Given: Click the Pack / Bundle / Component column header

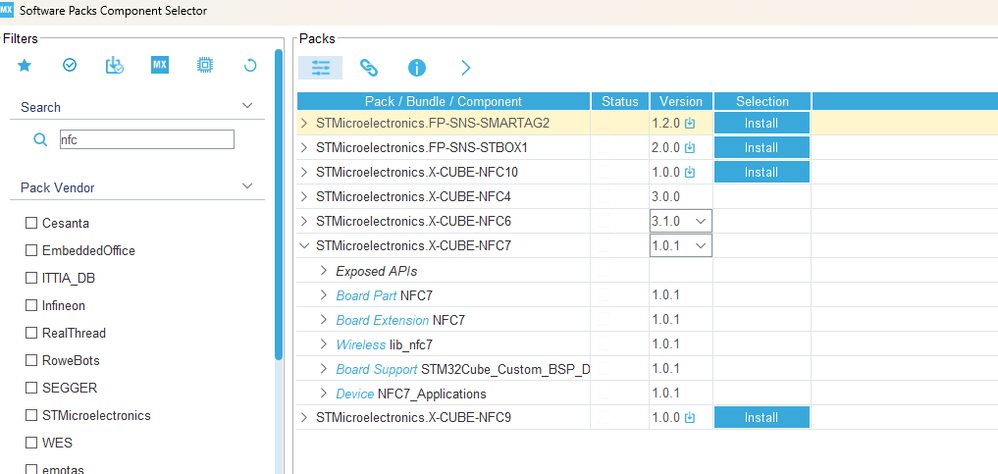Looking at the screenshot, I should (444, 101).
